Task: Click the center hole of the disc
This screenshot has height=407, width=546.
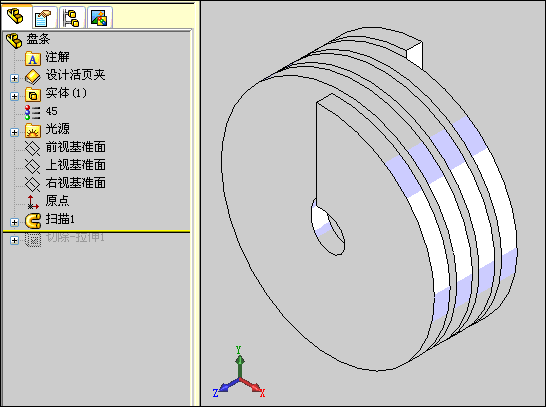Action: [328, 227]
